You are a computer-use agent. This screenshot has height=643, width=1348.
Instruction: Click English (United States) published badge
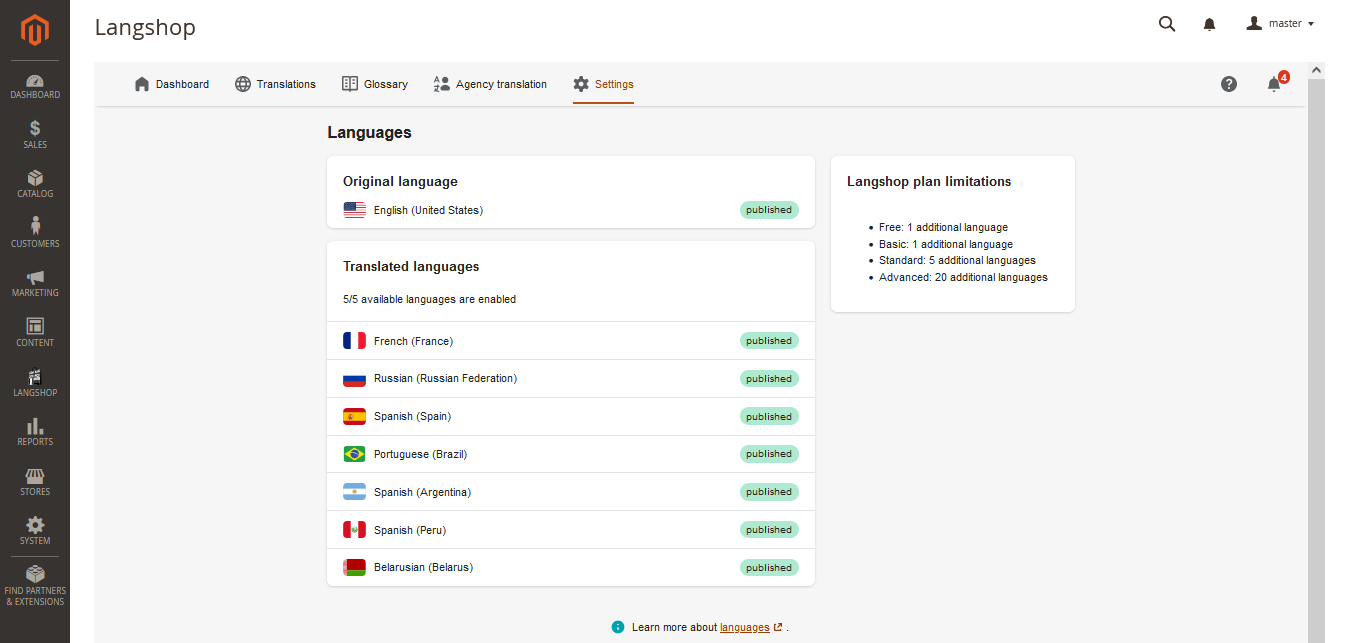pos(769,210)
